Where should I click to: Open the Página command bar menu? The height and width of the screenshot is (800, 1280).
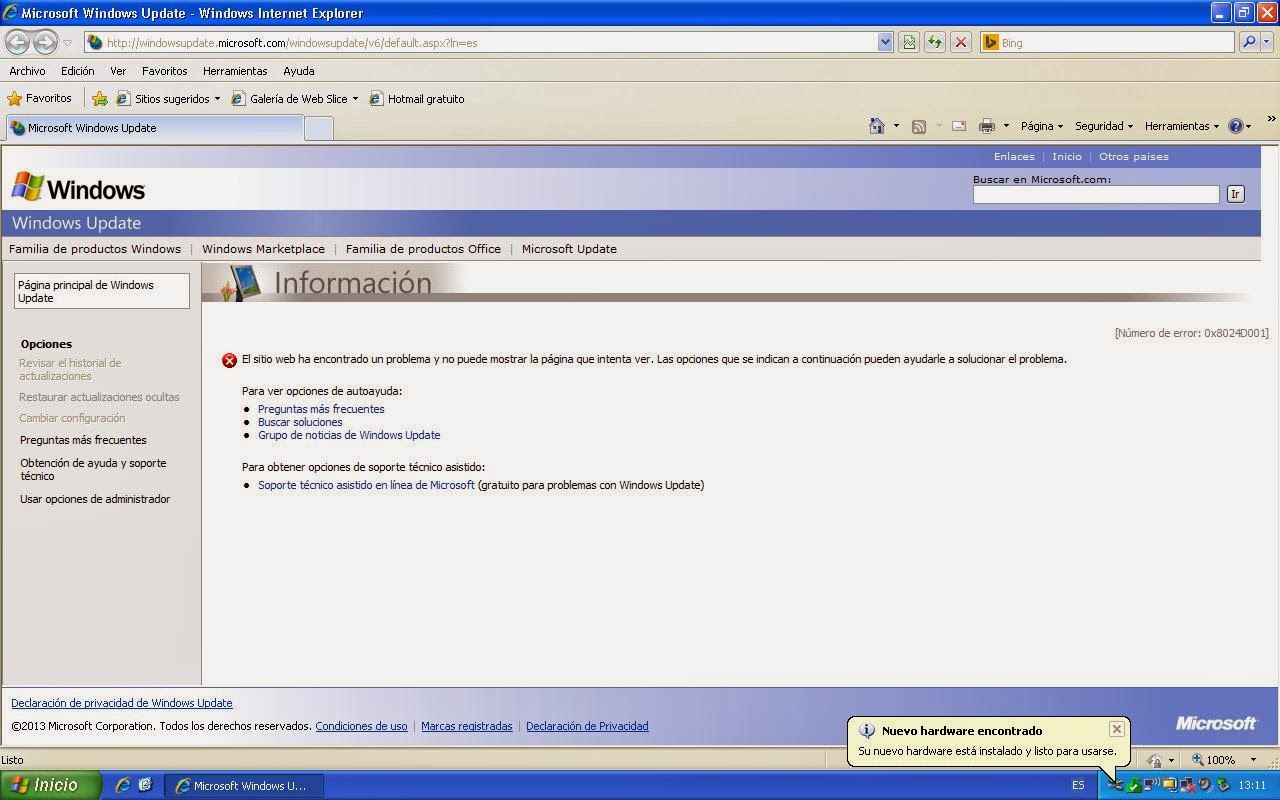coord(1041,126)
